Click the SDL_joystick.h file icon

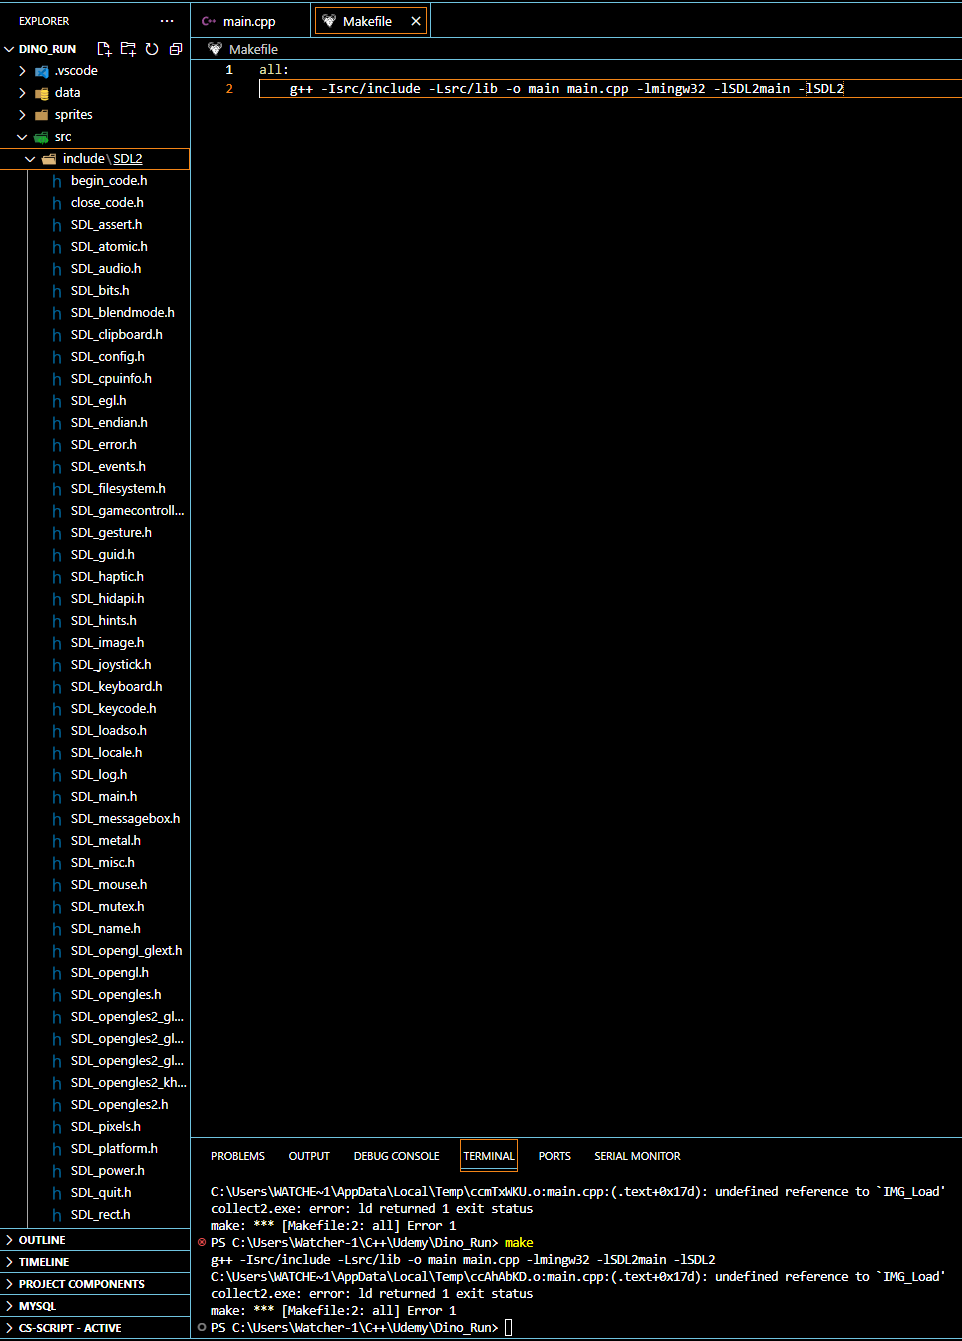coord(57,665)
